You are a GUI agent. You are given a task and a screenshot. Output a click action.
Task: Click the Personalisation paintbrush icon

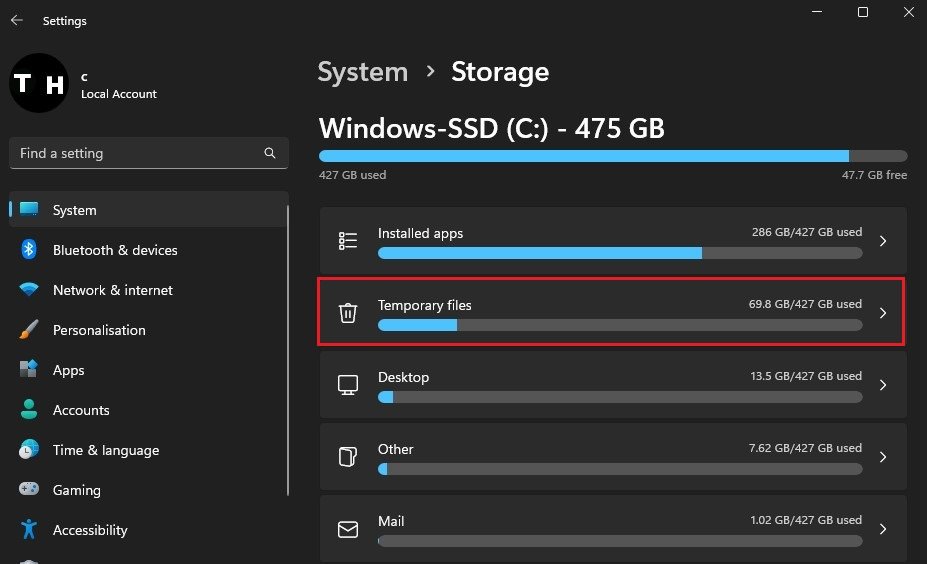point(29,330)
